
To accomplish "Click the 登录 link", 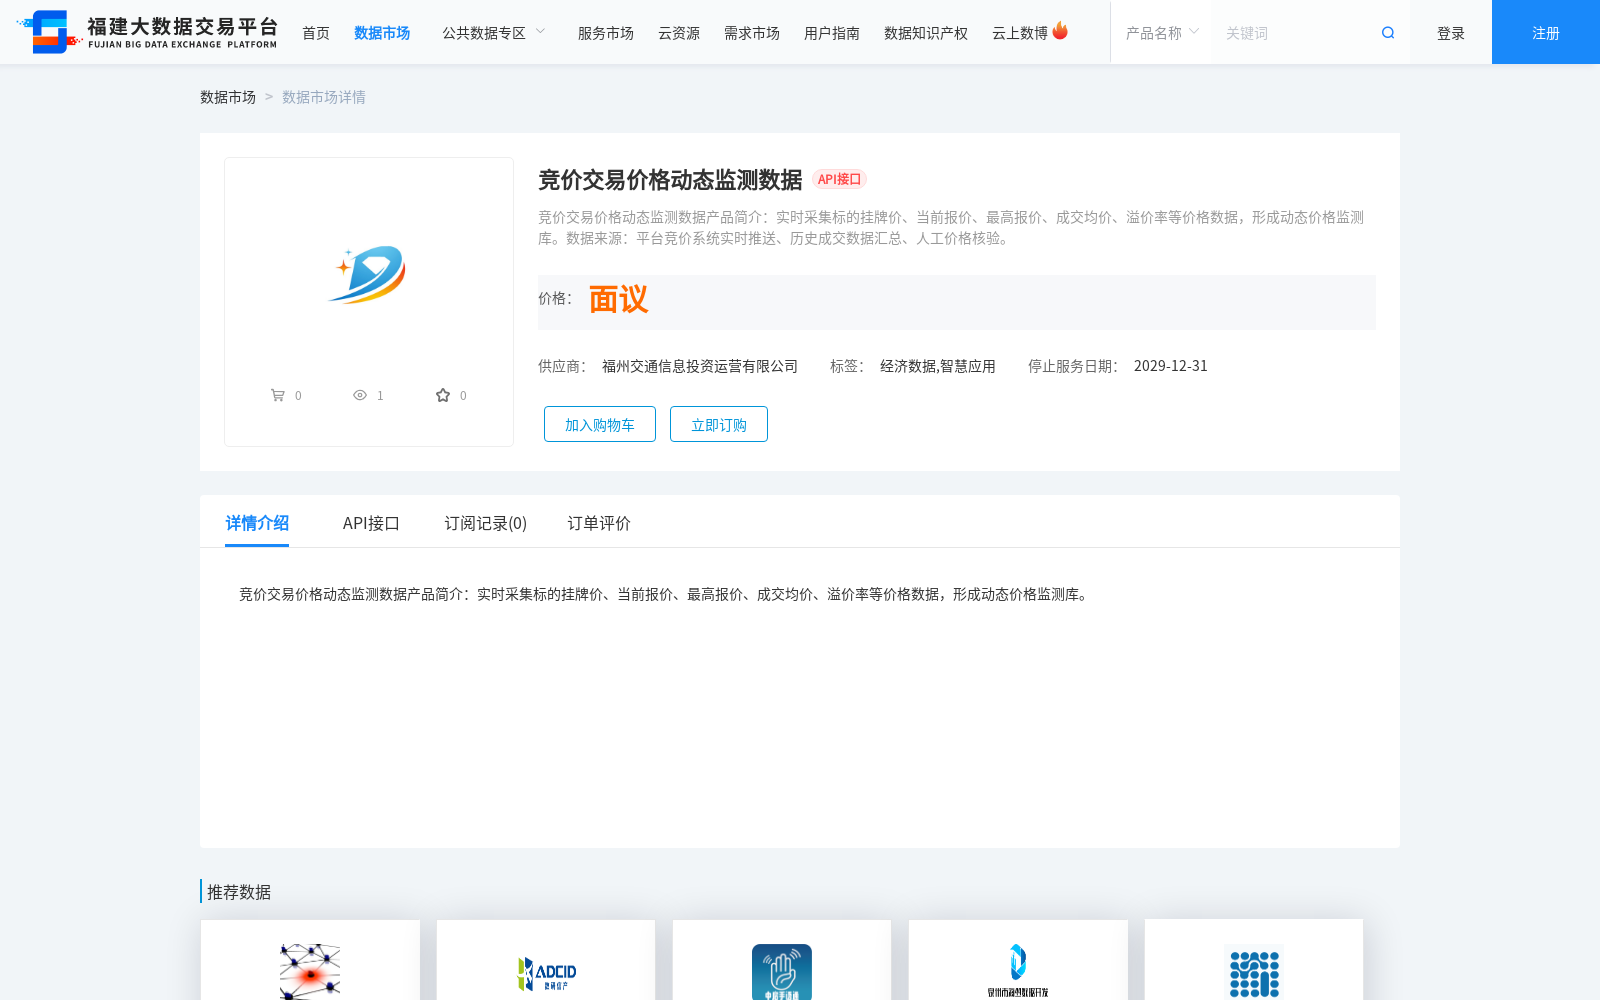I will (x=1451, y=33).
